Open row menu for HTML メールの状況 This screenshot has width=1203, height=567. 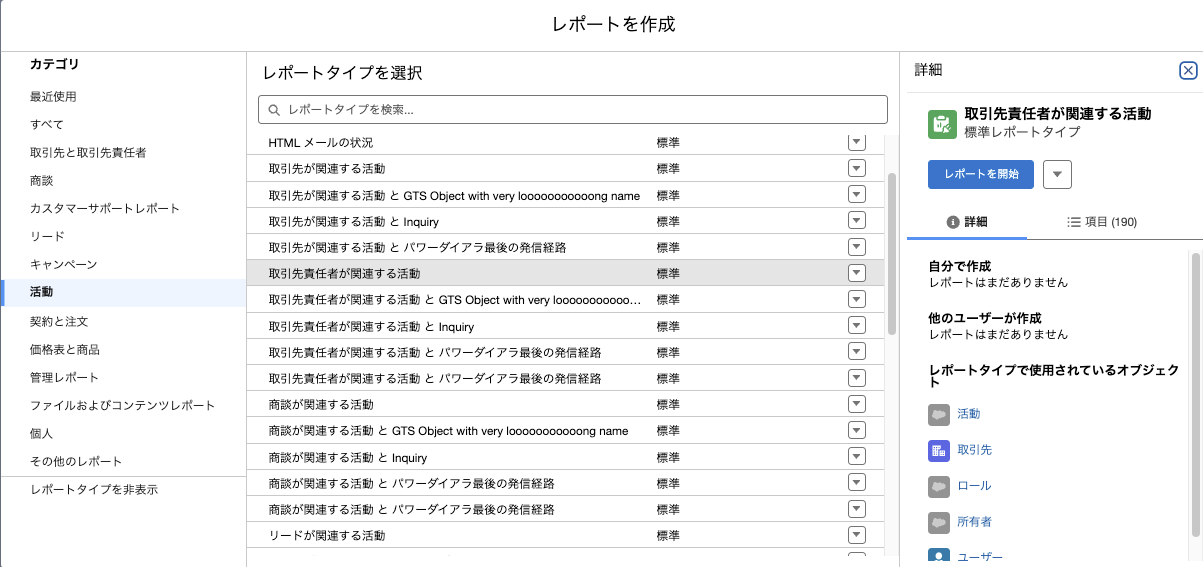pos(856,143)
